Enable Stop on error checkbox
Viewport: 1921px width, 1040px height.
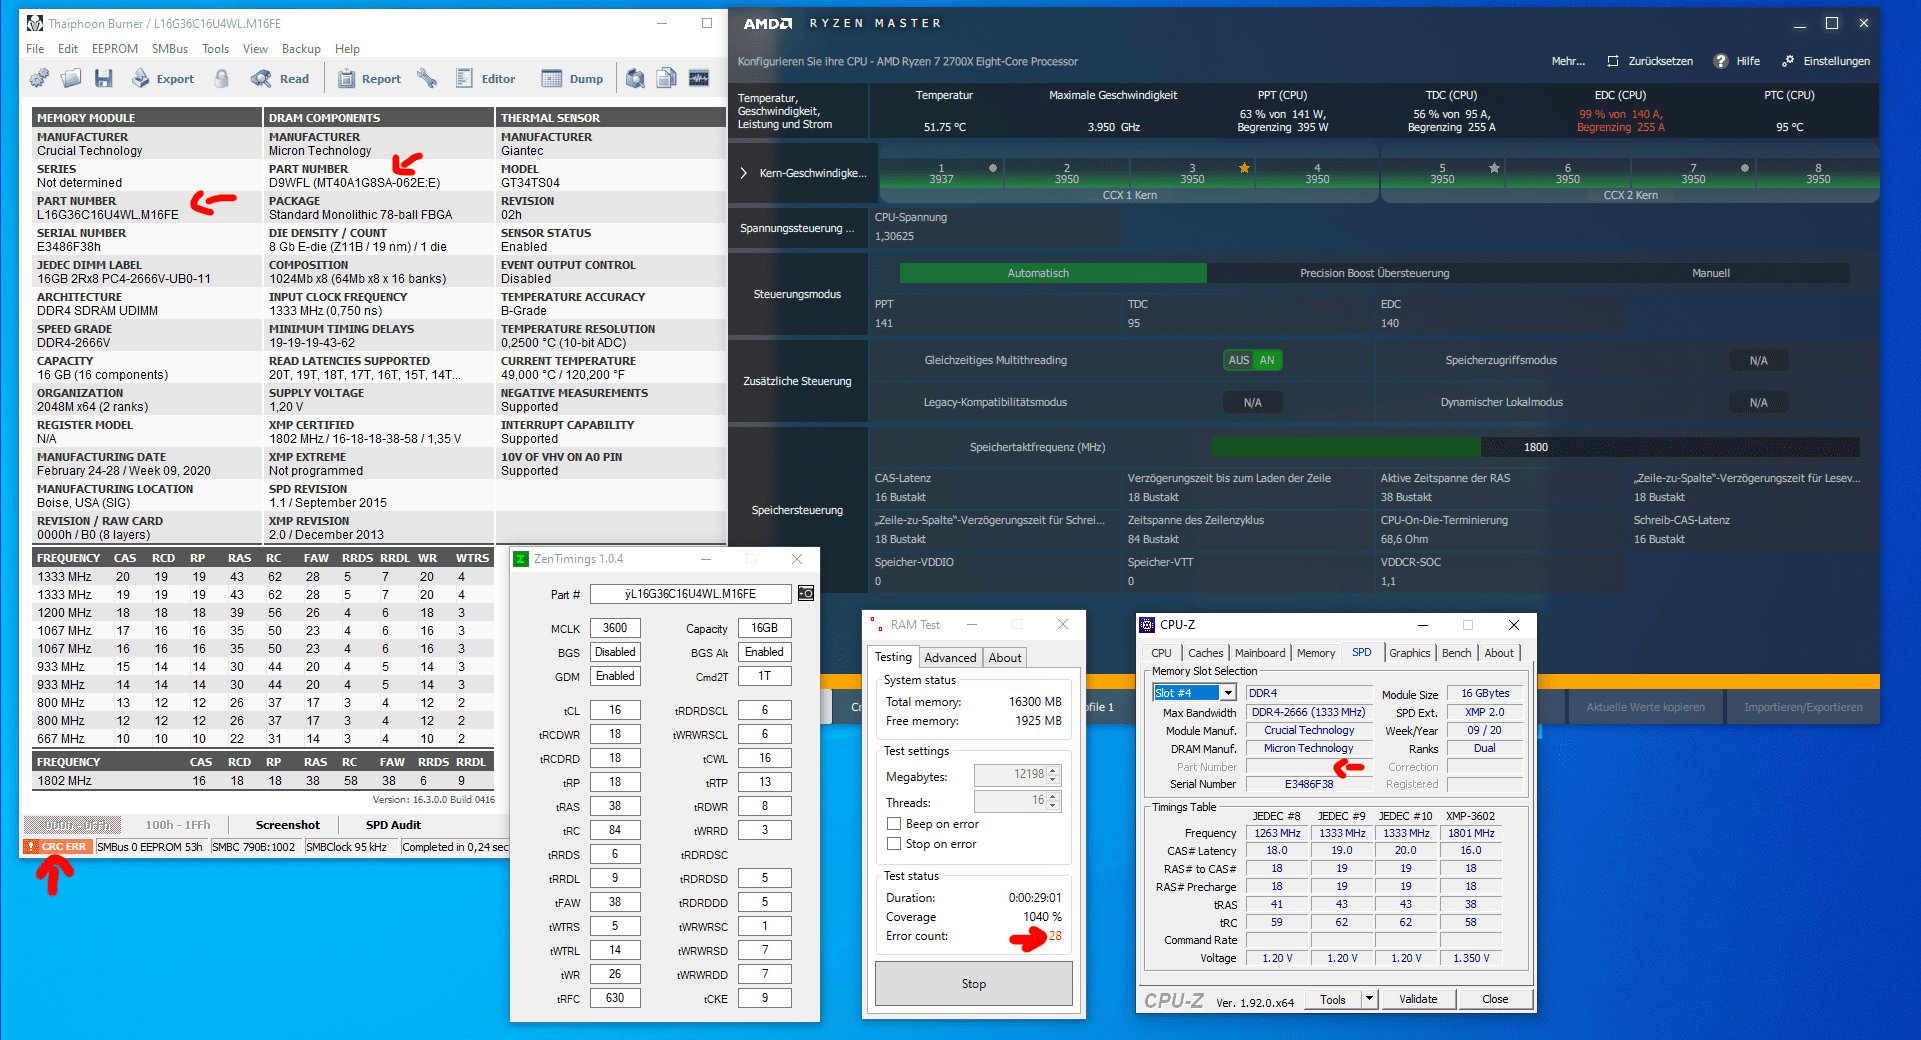894,844
